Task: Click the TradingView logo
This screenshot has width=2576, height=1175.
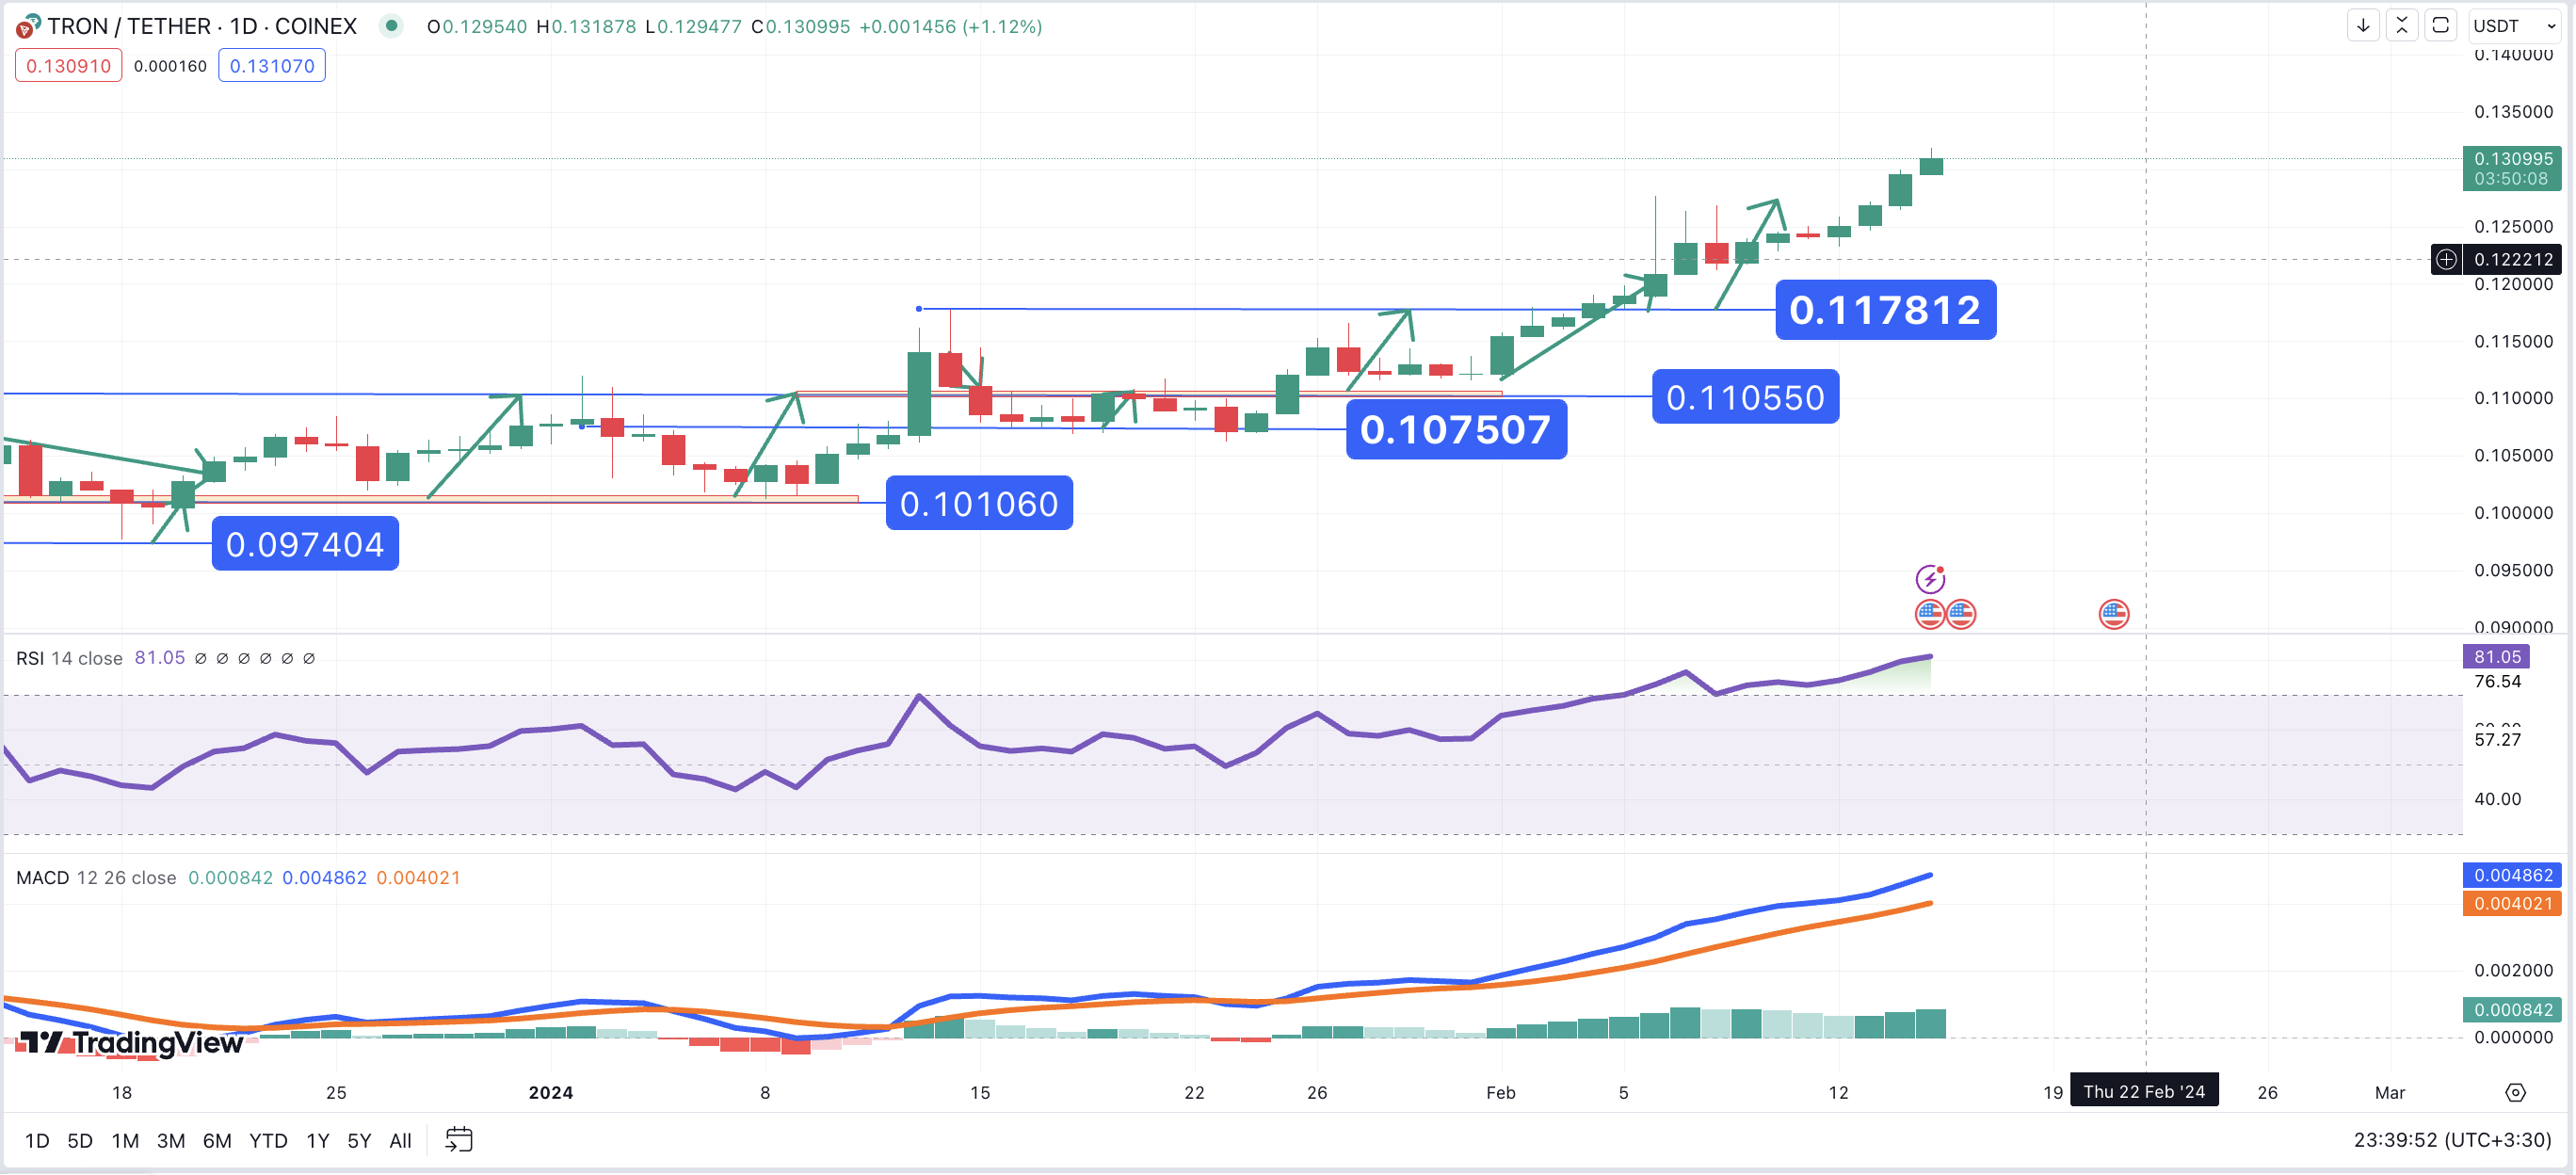Action: coord(131,1043)
